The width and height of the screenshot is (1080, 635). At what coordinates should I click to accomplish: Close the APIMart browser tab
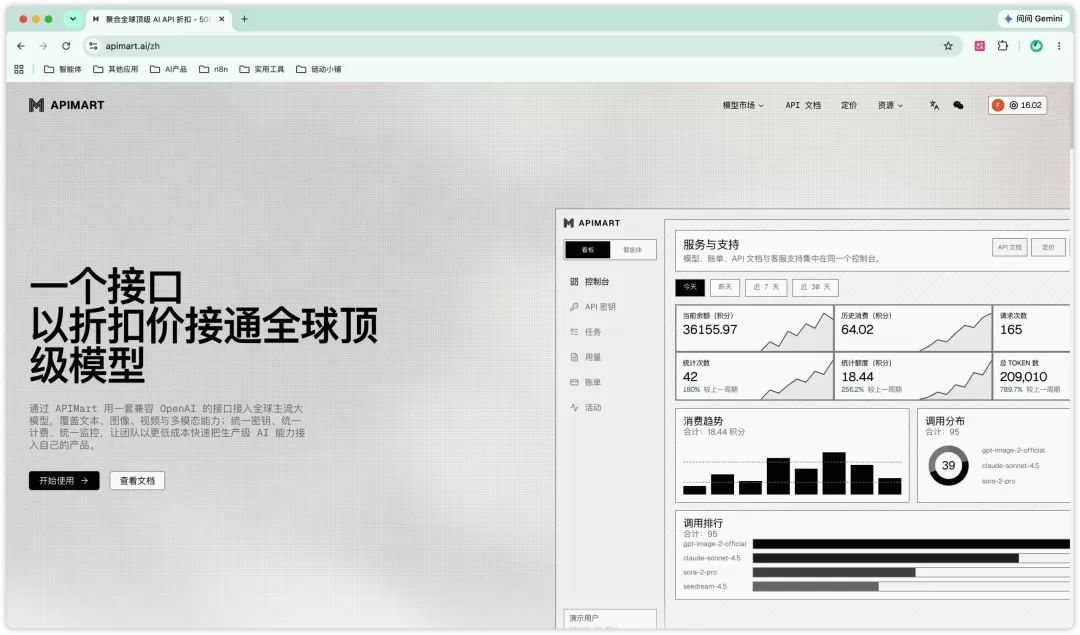coord(222,19)
